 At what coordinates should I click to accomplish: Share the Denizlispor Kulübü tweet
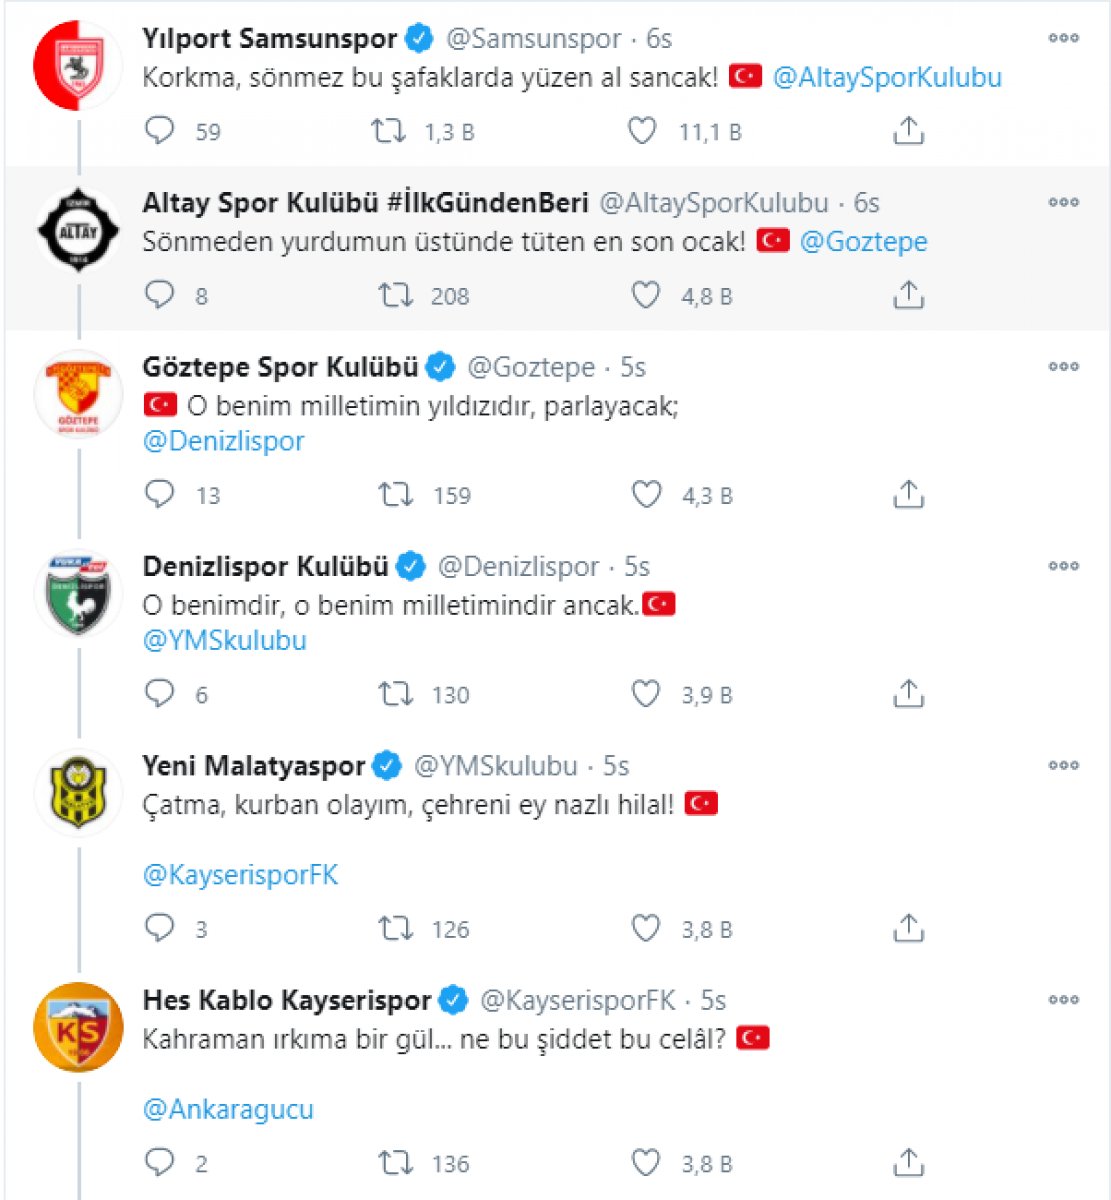coord(908,693)
